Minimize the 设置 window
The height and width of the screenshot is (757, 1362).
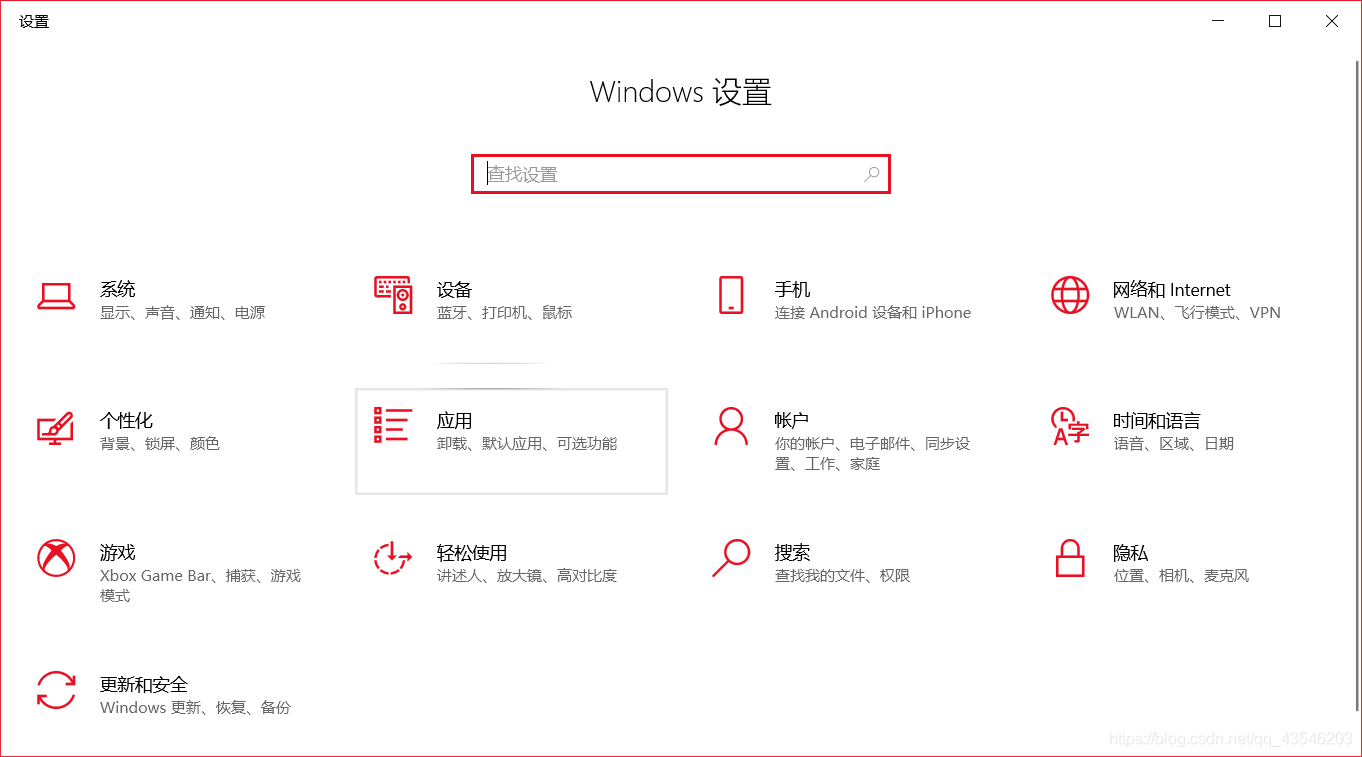(x=1218, y=21)
